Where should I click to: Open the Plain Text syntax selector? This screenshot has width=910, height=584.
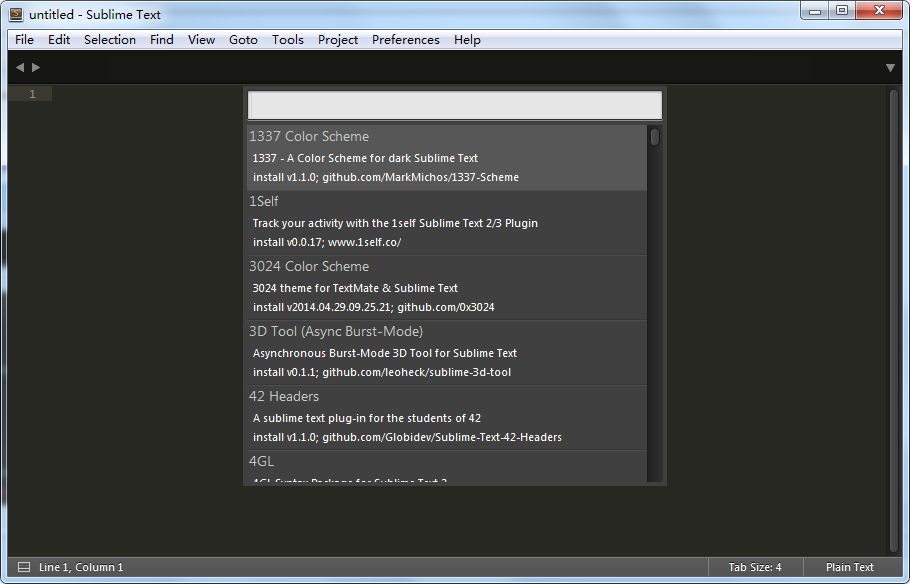pos(850,567)
